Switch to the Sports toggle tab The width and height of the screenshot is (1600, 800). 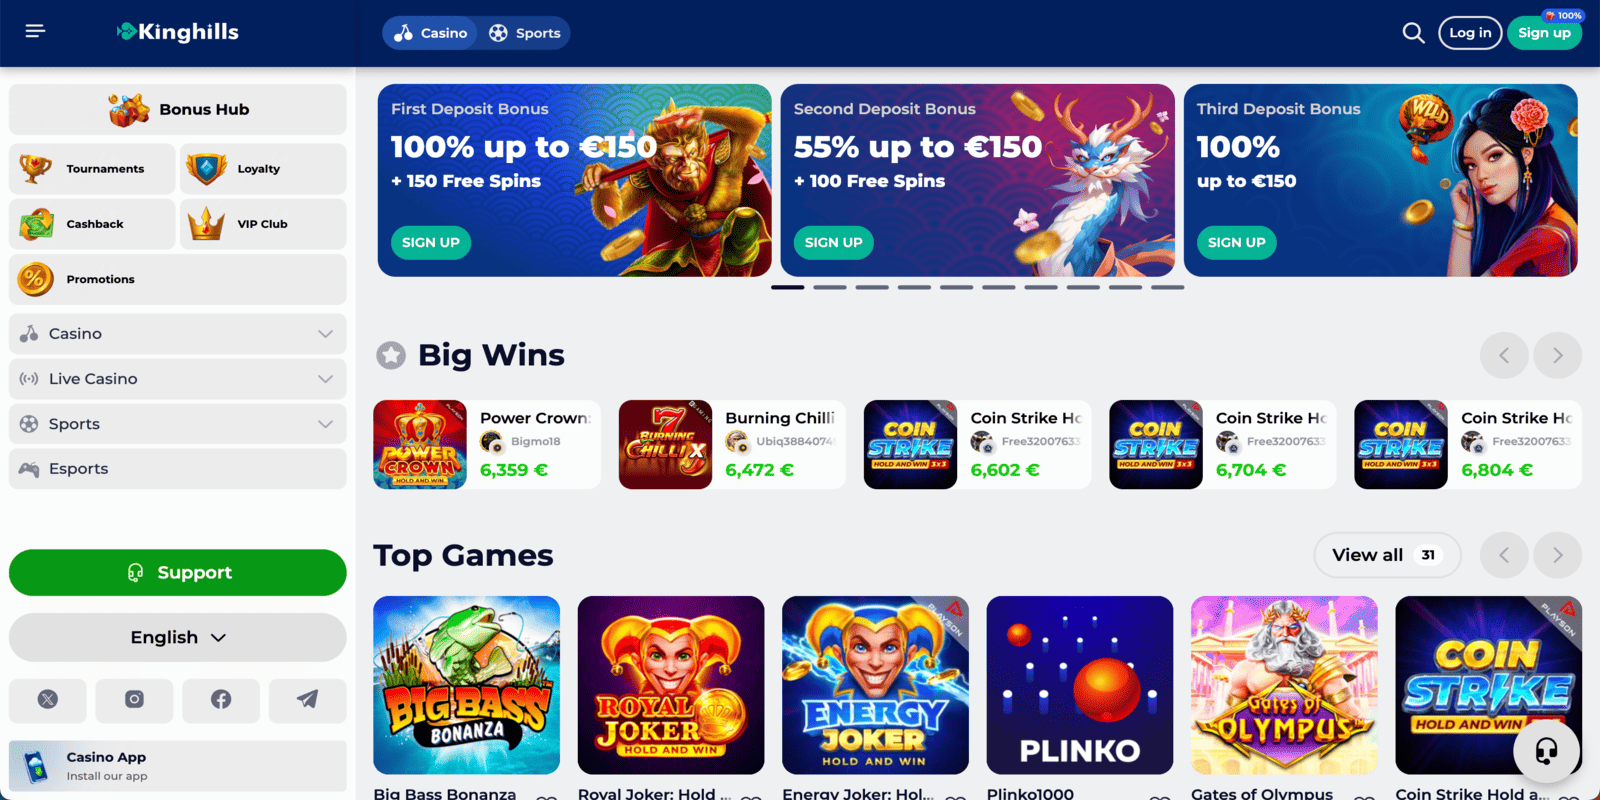(524, 33)
